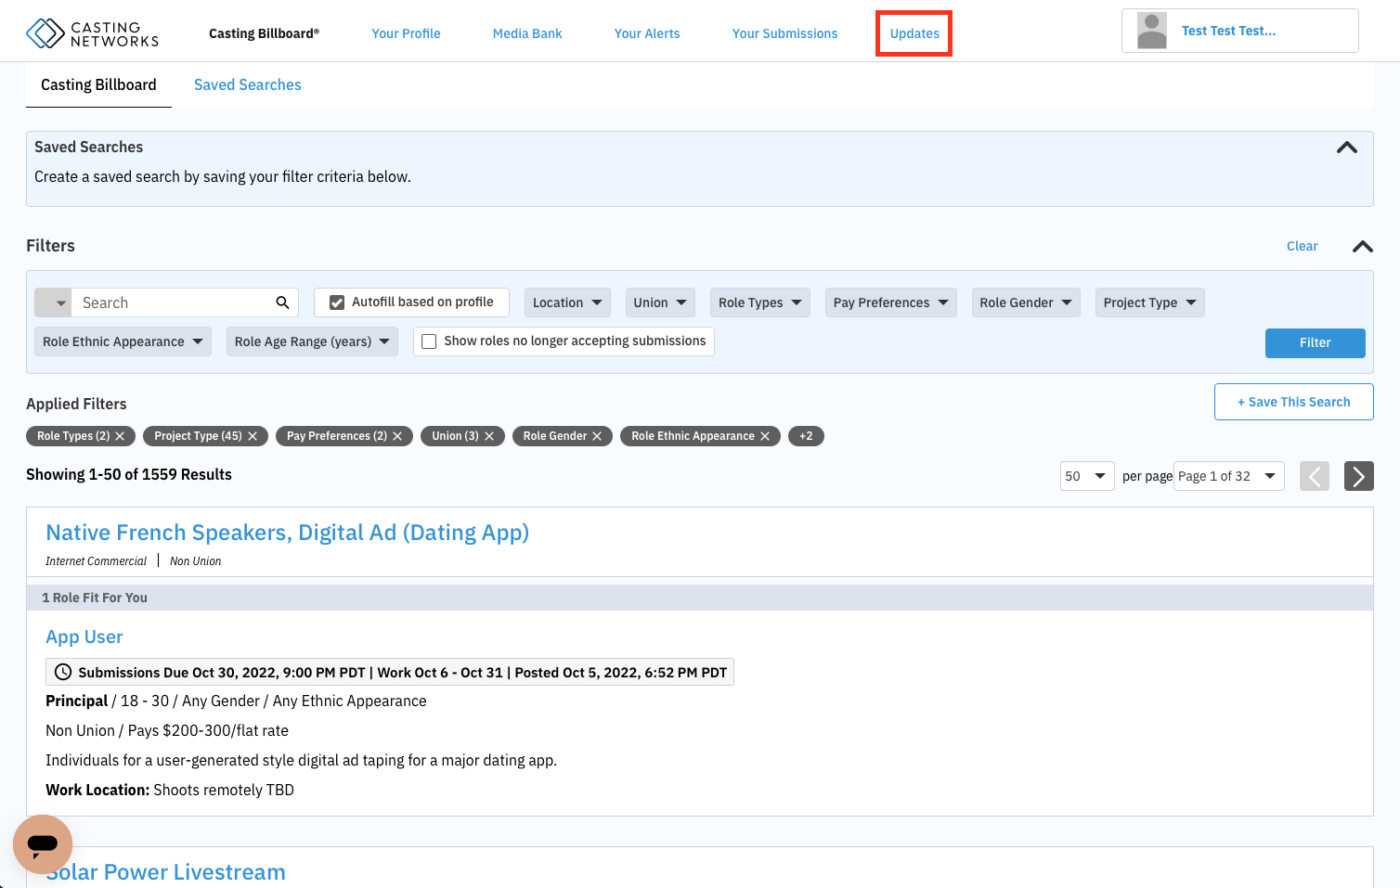Click Showing 1-50 of 1559 Results text
Image resolution: width=1400 pixels, height=888 pixels.
(x=129, y=474)
